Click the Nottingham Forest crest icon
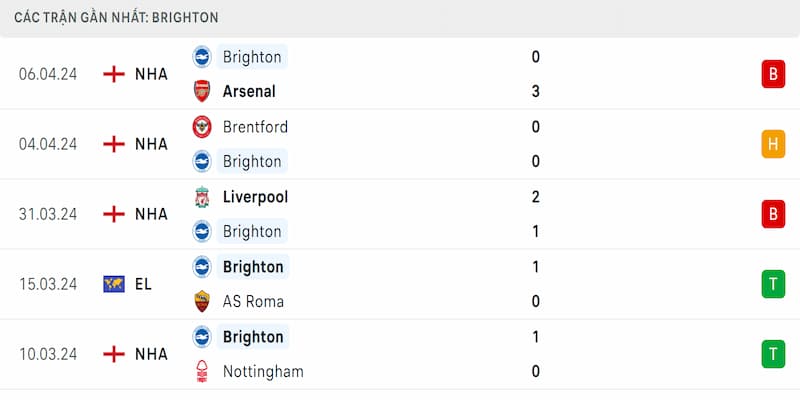The height and width of the screenshot is (400, 800). pos(202,371)
